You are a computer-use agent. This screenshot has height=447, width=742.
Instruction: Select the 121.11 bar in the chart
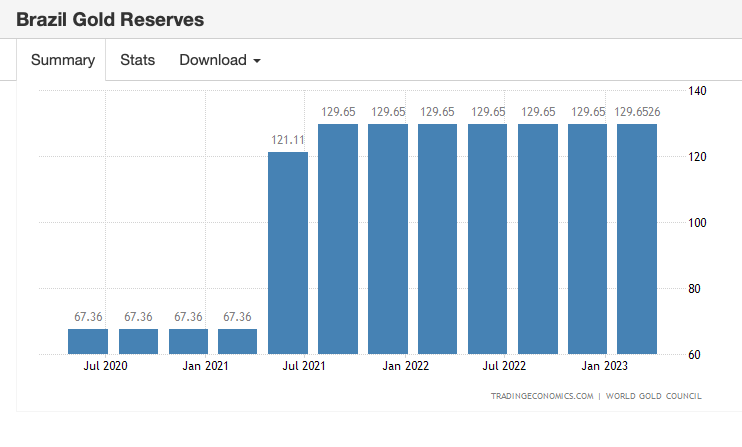pyautogui.click(x=287, y=253)
